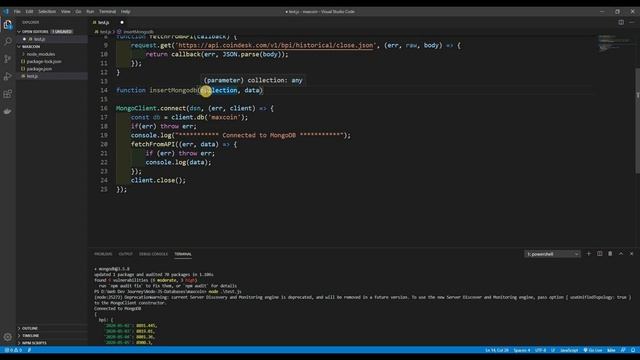
Task: Open the Explorer view in activity bar
Action: click(x=8, y=25)
